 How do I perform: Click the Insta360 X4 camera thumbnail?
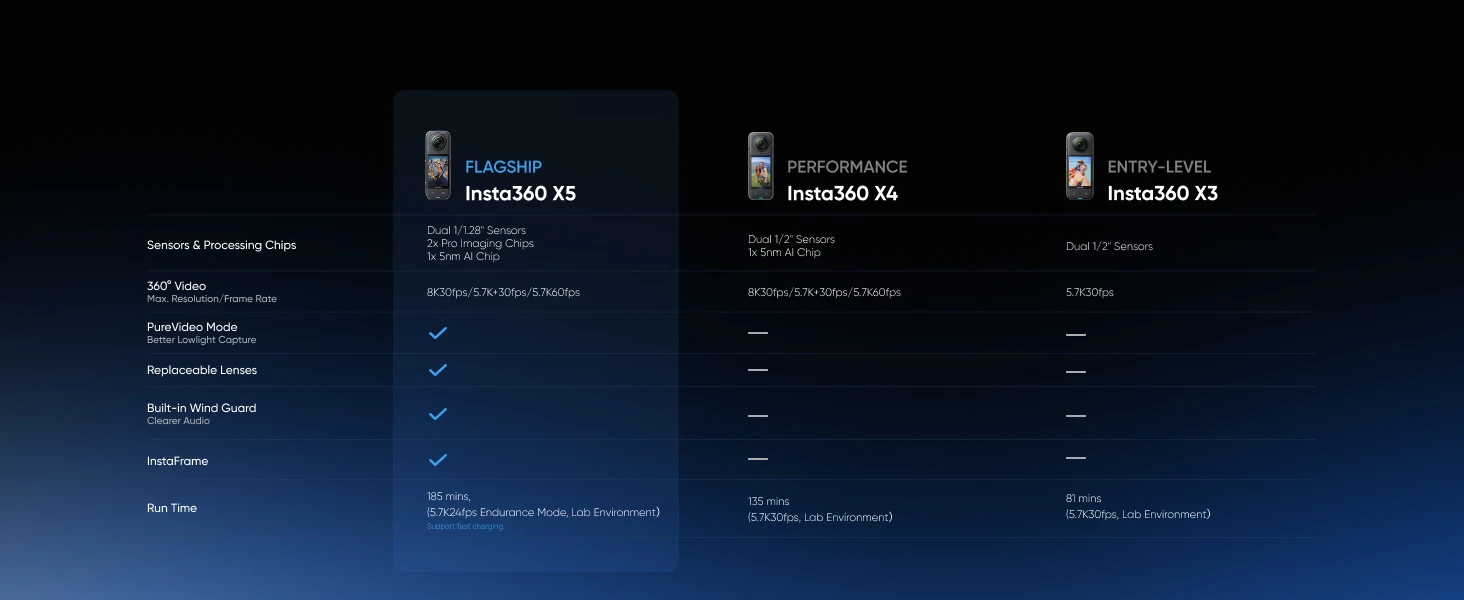pyautogui.click(x=760, y=165)
